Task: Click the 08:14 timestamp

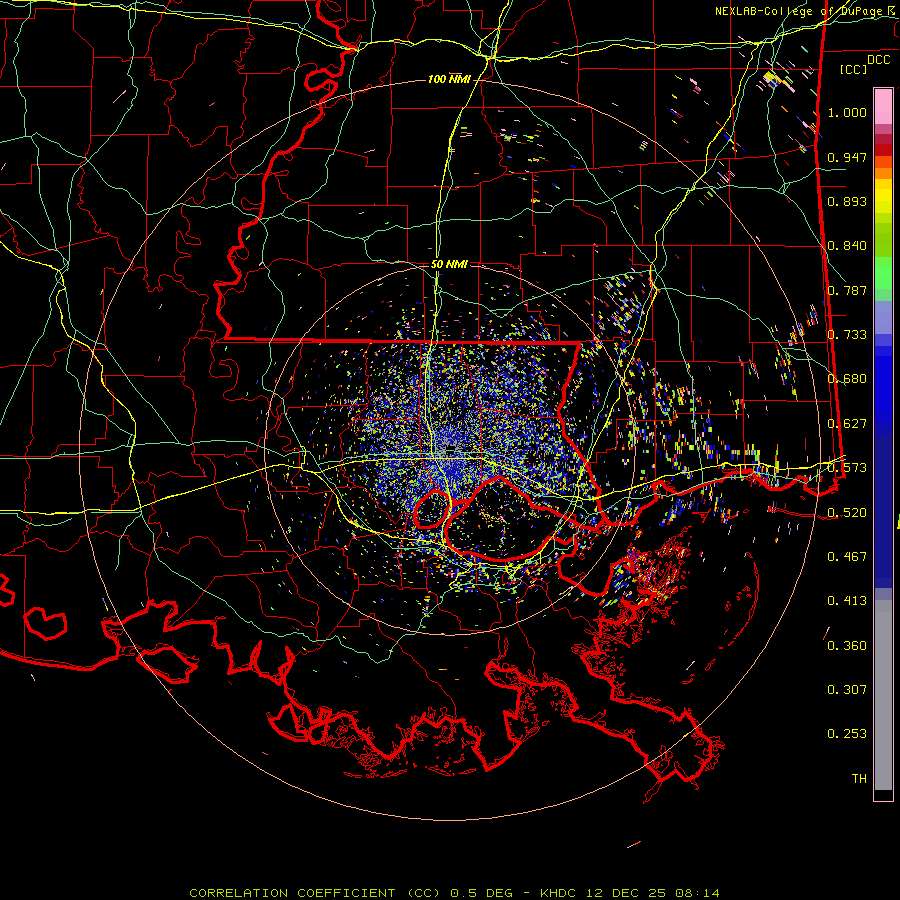Action: tap(697, 893)
